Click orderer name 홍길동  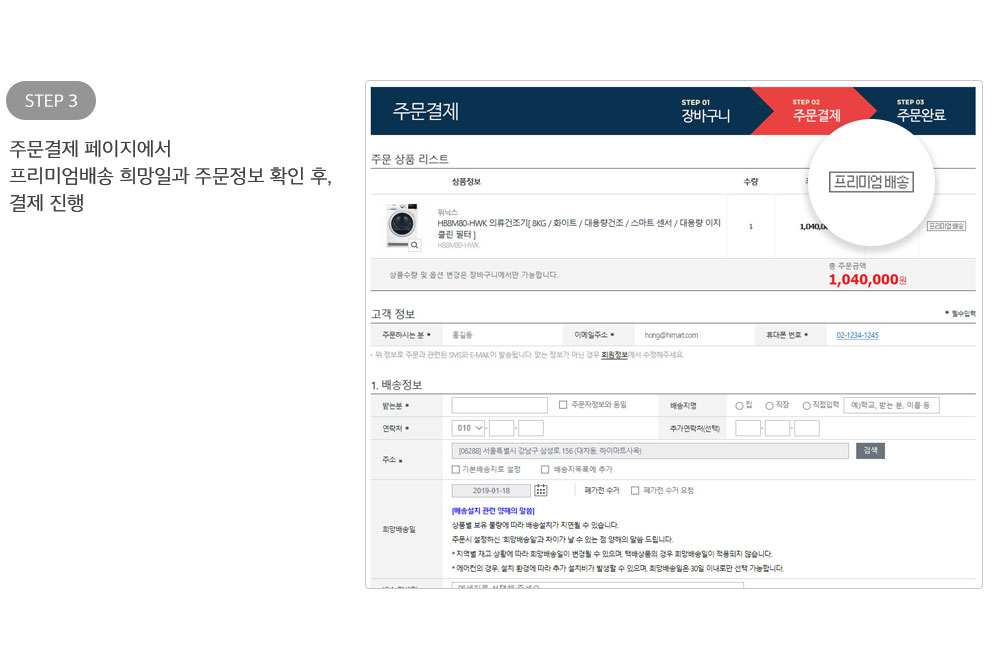(x=462, y=335)
